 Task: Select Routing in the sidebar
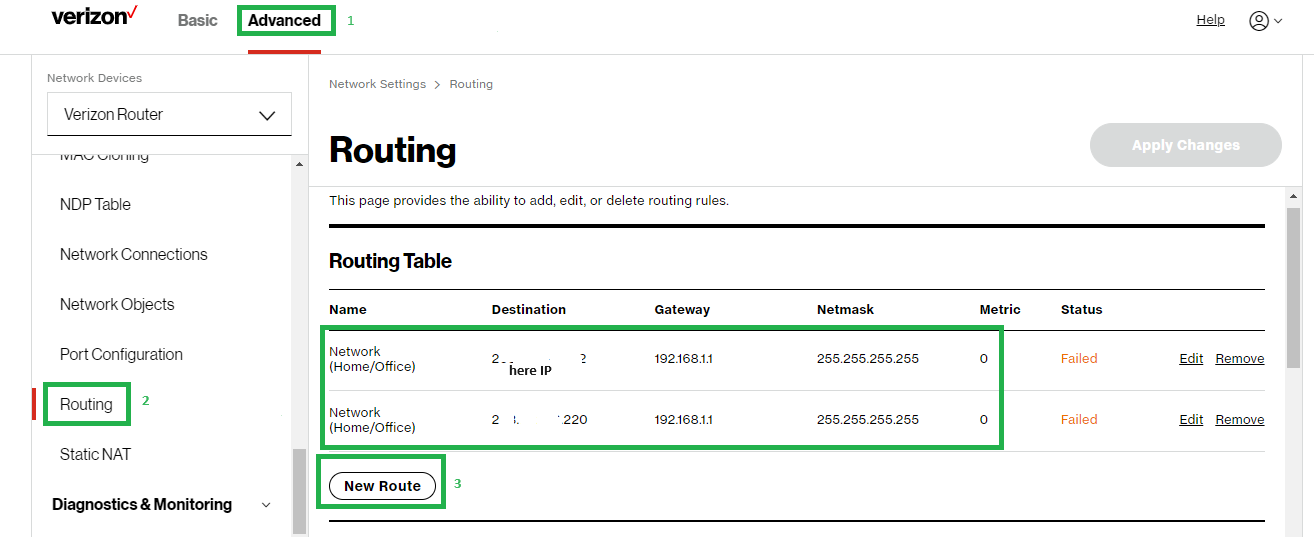coord(86,404)
